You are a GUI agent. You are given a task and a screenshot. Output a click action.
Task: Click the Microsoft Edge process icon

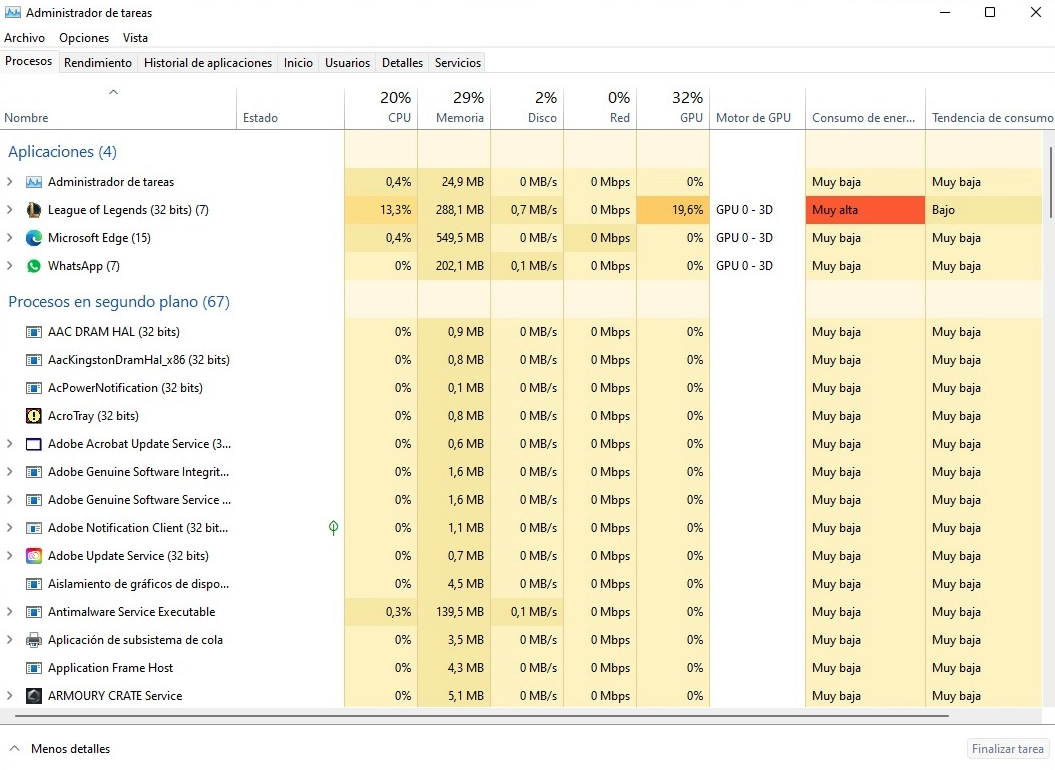pos(34,238)
